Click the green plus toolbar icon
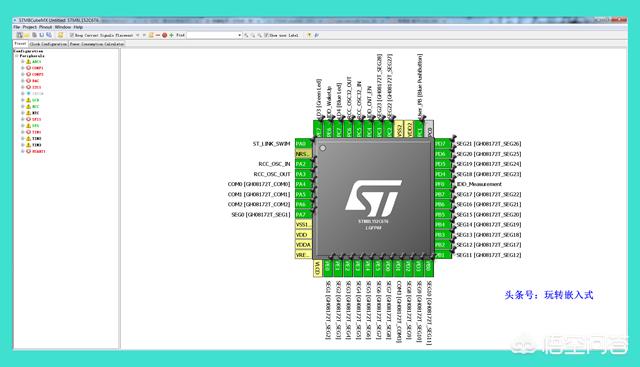Viewport: 640px width, 367px height. [x=171, y=35]
